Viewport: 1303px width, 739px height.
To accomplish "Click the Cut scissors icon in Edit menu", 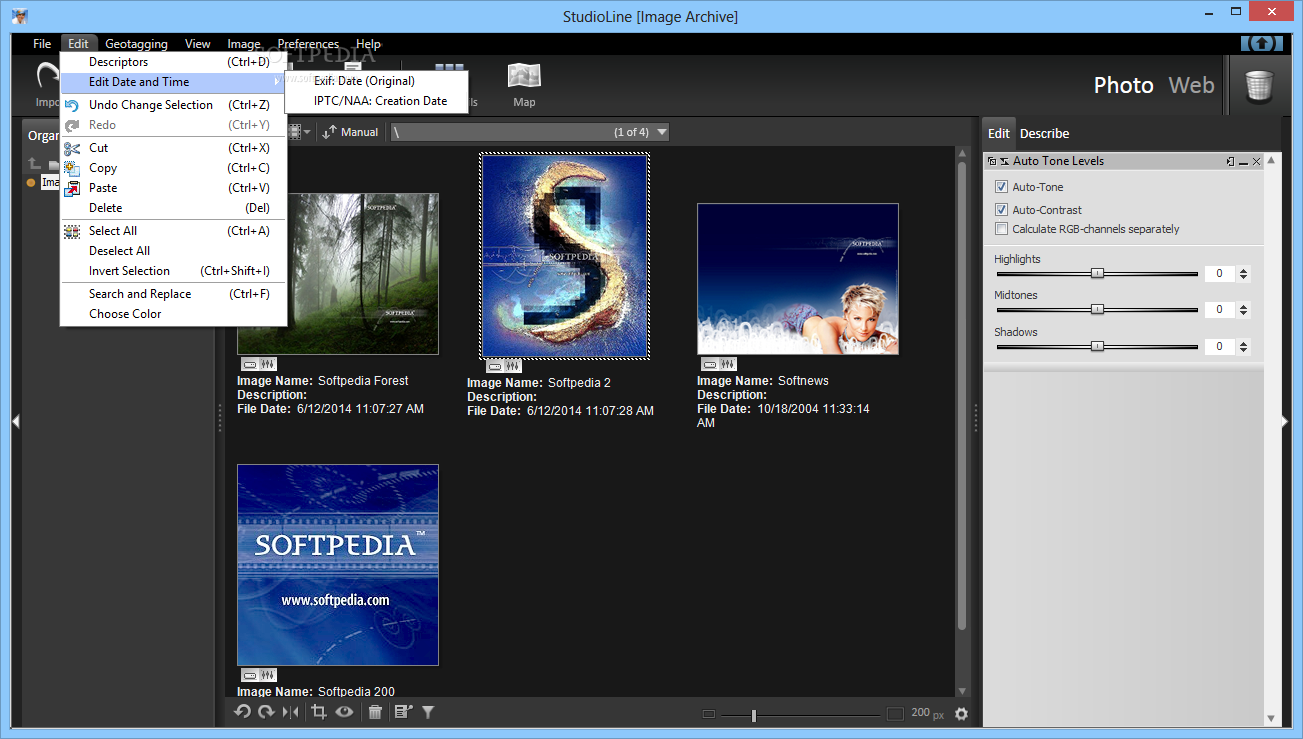I will click(x=71, y=148).
